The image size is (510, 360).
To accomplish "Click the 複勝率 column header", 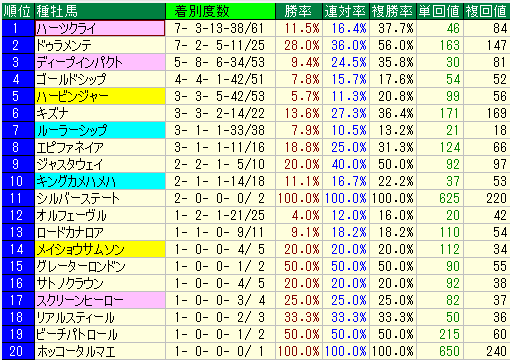I will 393,11.
